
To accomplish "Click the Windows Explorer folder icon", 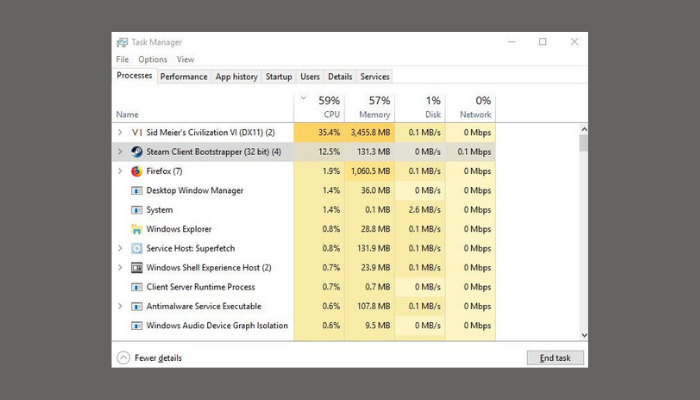I will coord(137,229).
